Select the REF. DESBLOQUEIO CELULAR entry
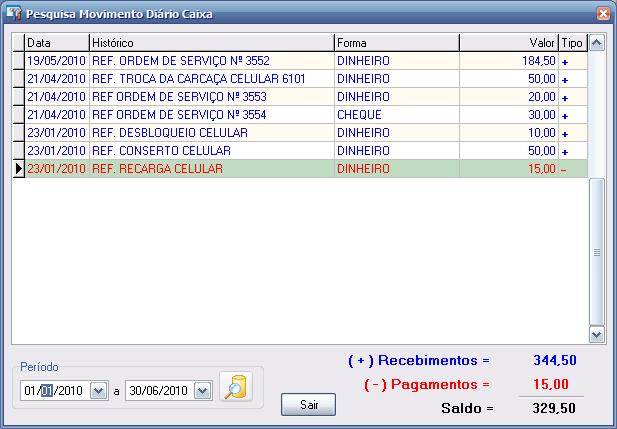Screen dimensions: 617x429 coord(180,133)
